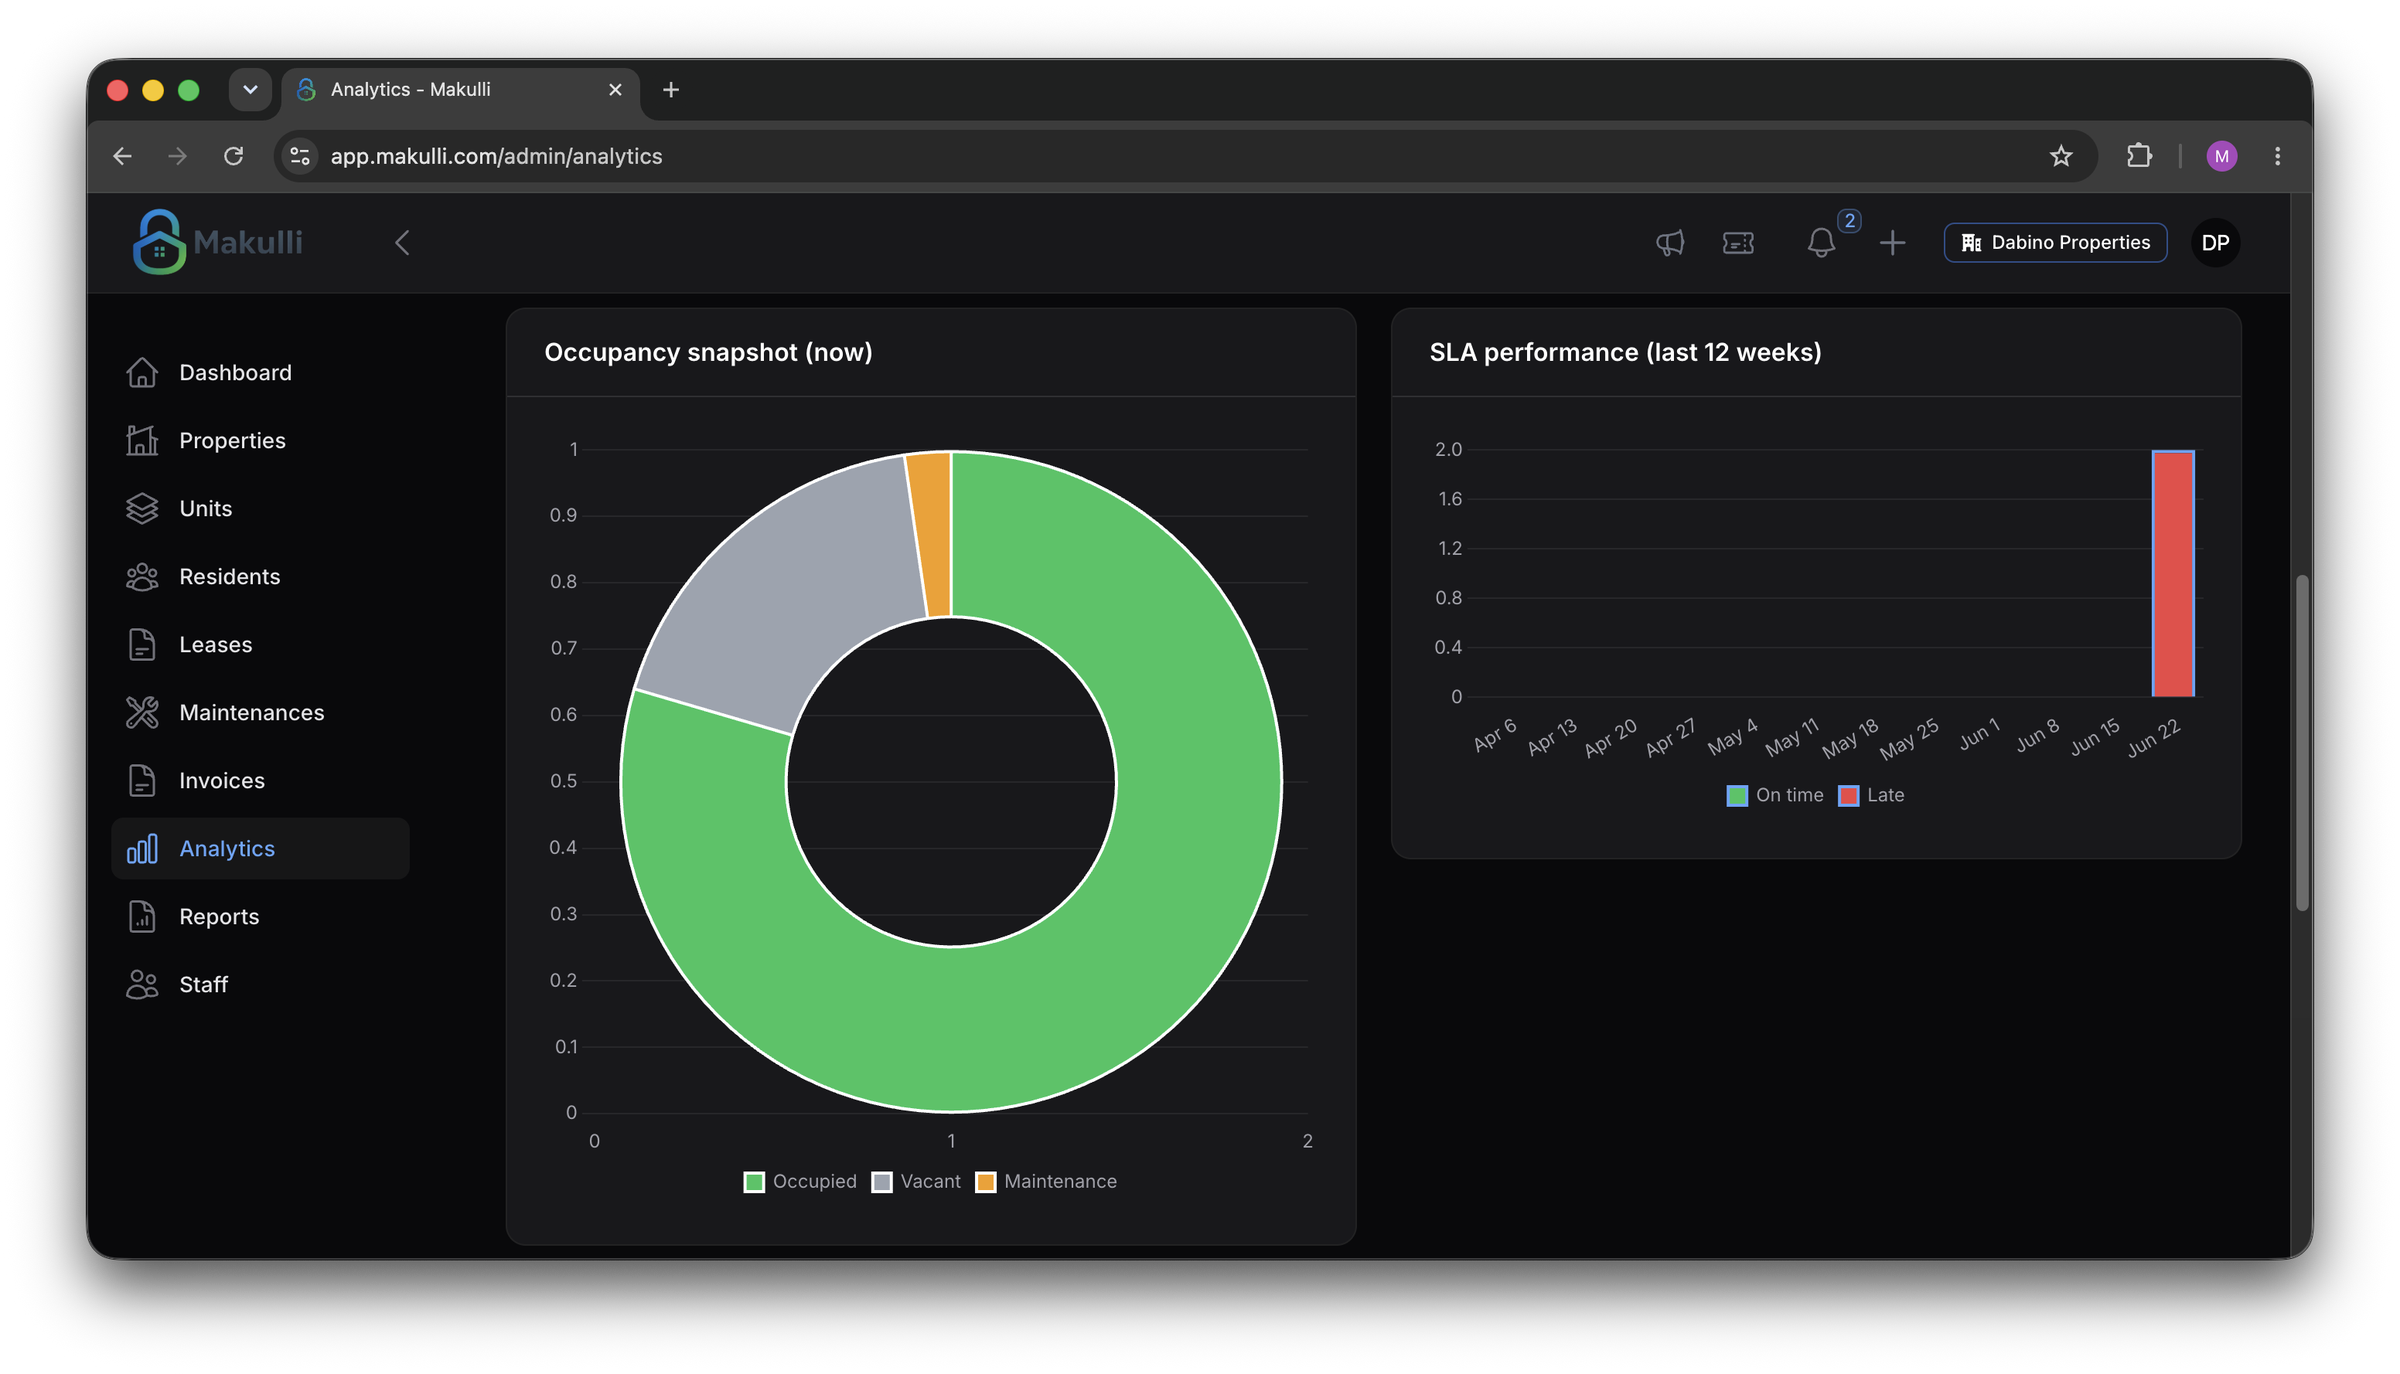This screenshot has width=2400, height=1374.
Task: Select the Analytics sidebar item
Action: [x=260, y=849]
